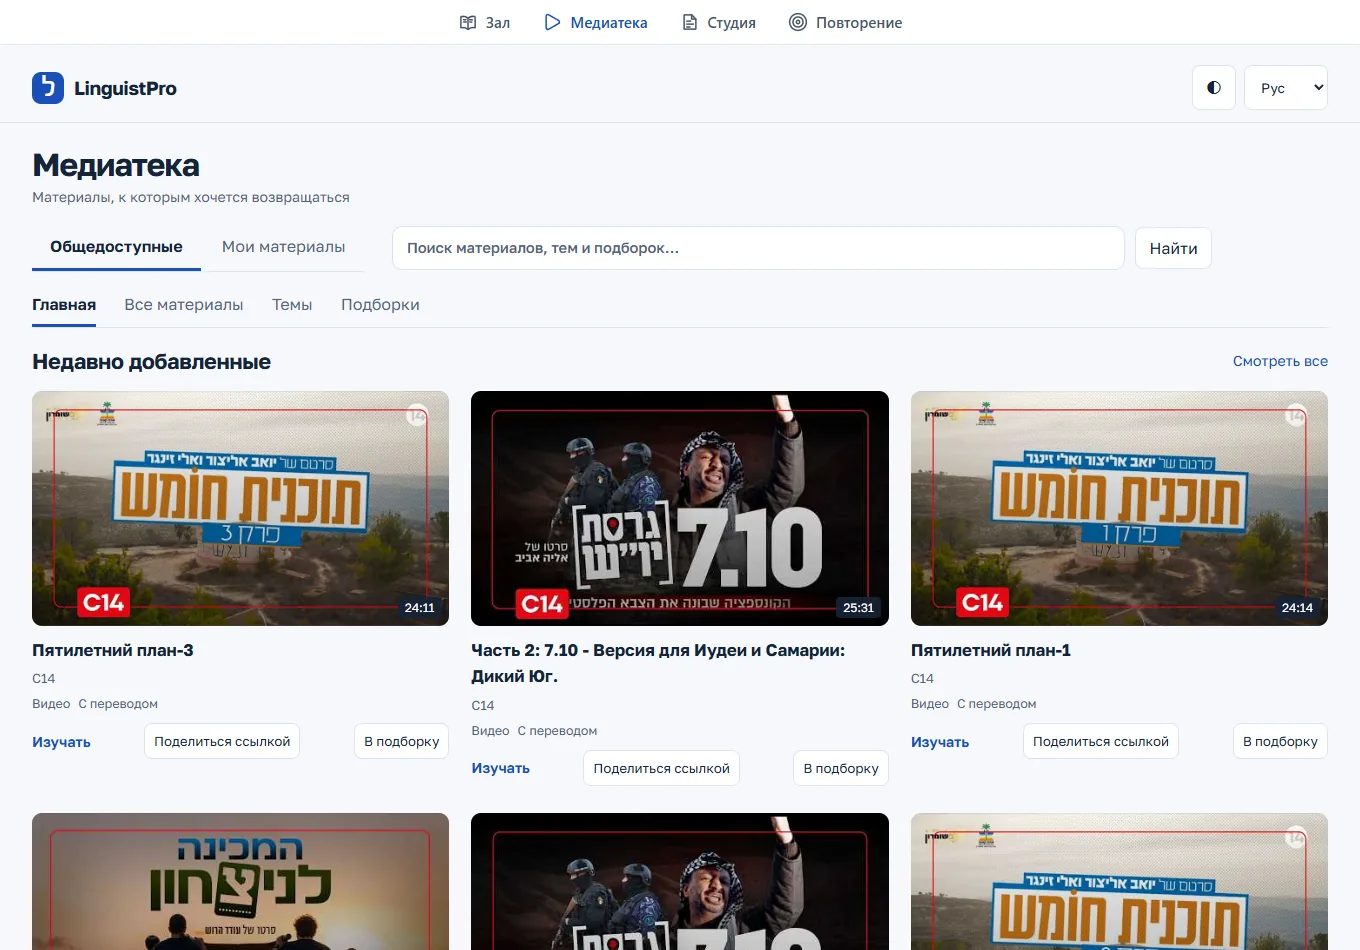Image resolution: width=1360 pixels, height=950 pixels.
Task: Click the Часть 2: 7.10 title text
Action: point(658,663)
